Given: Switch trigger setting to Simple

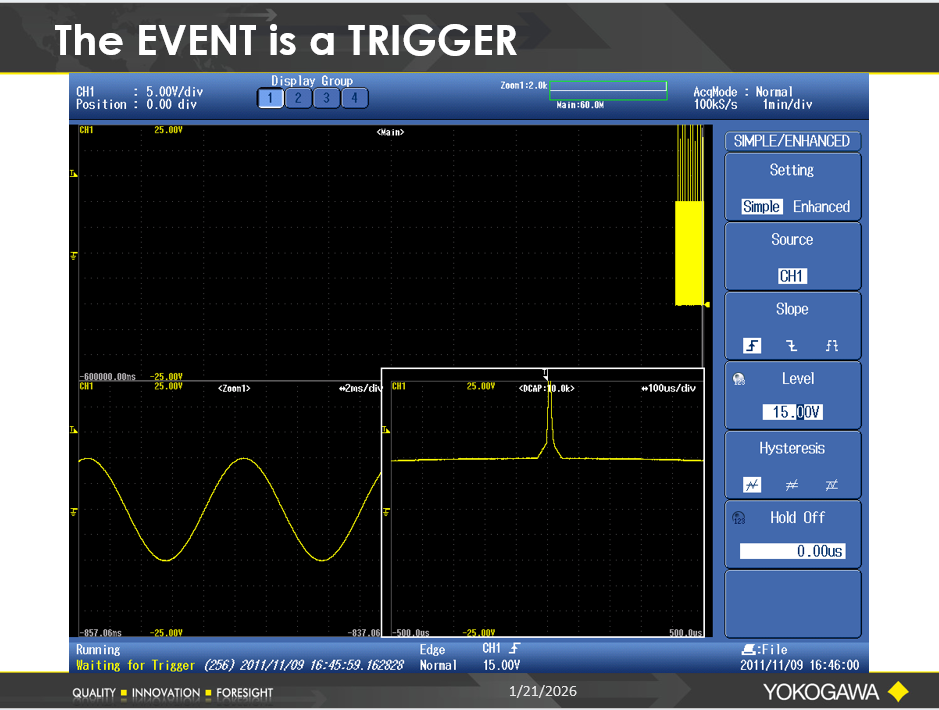Looking at the screenshot, I should pyautogui.click(x=761, y=207).
